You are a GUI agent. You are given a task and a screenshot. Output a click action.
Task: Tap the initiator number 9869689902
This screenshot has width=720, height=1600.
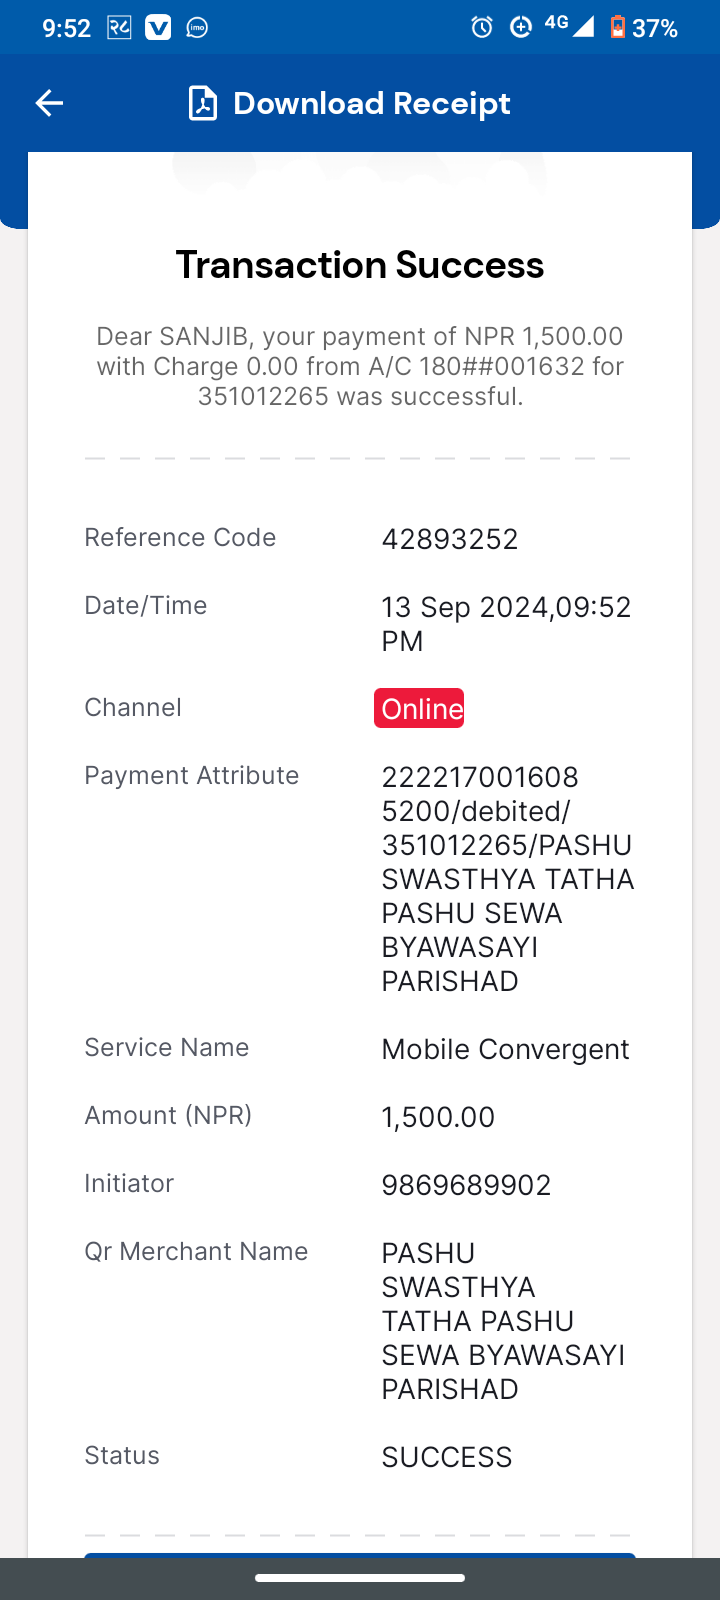point(466,1185)
